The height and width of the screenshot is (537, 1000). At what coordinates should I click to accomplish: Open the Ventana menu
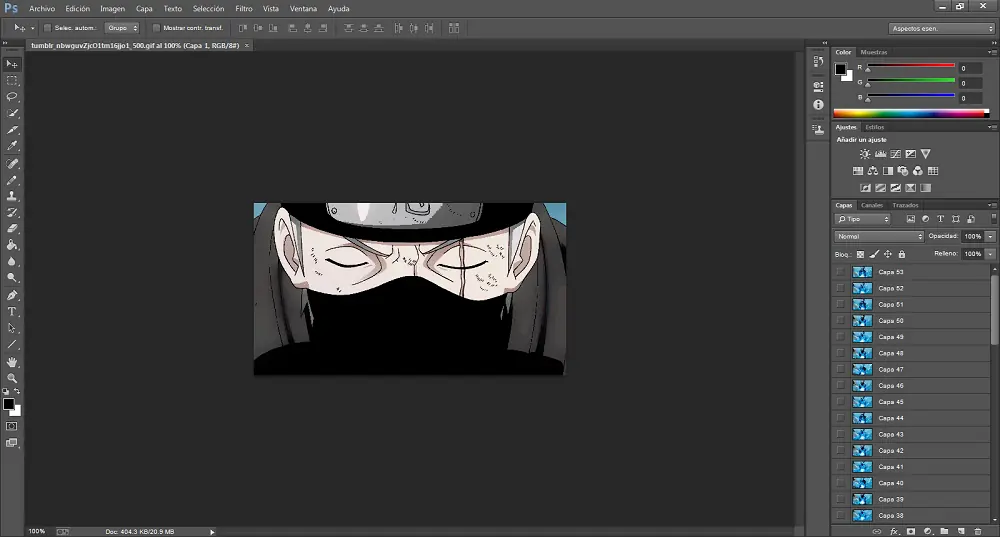303,9
